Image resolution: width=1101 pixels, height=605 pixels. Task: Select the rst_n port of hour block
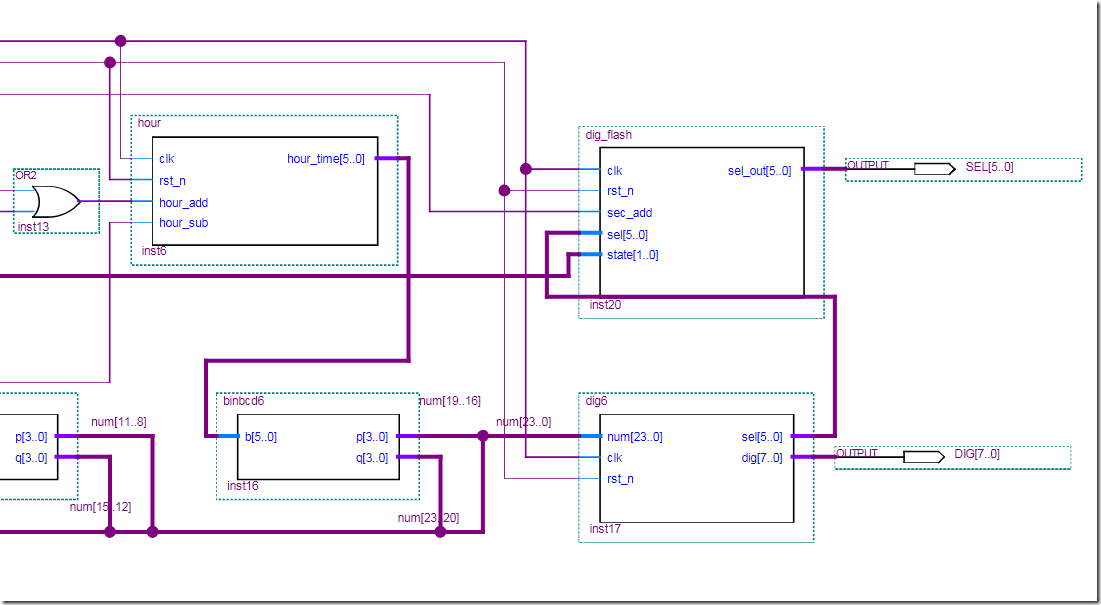172,180
